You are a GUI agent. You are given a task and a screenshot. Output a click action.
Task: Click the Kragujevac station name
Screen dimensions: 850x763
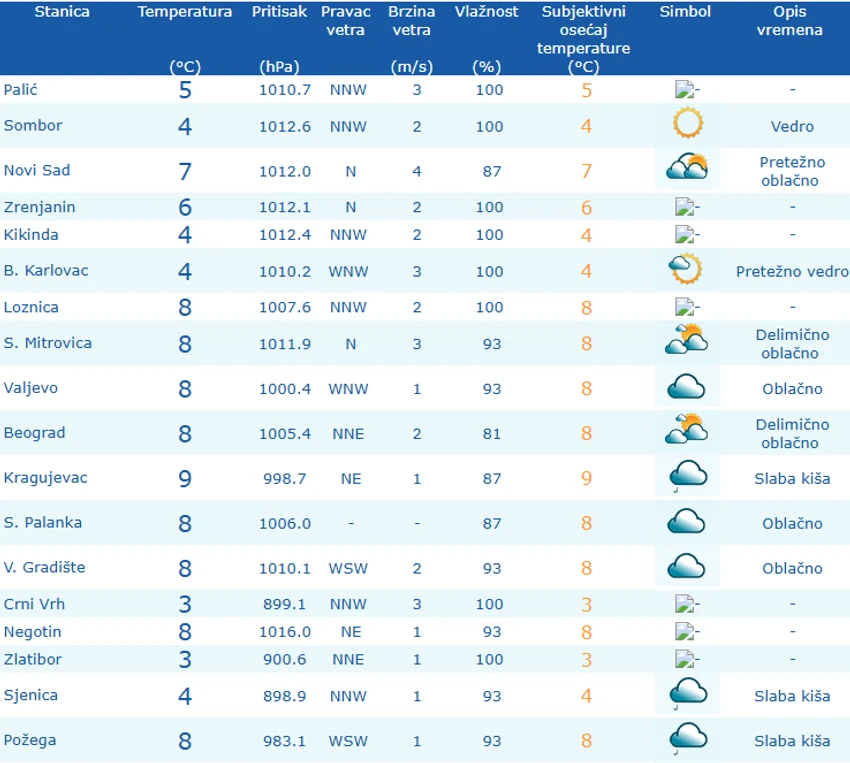point(46,477)
